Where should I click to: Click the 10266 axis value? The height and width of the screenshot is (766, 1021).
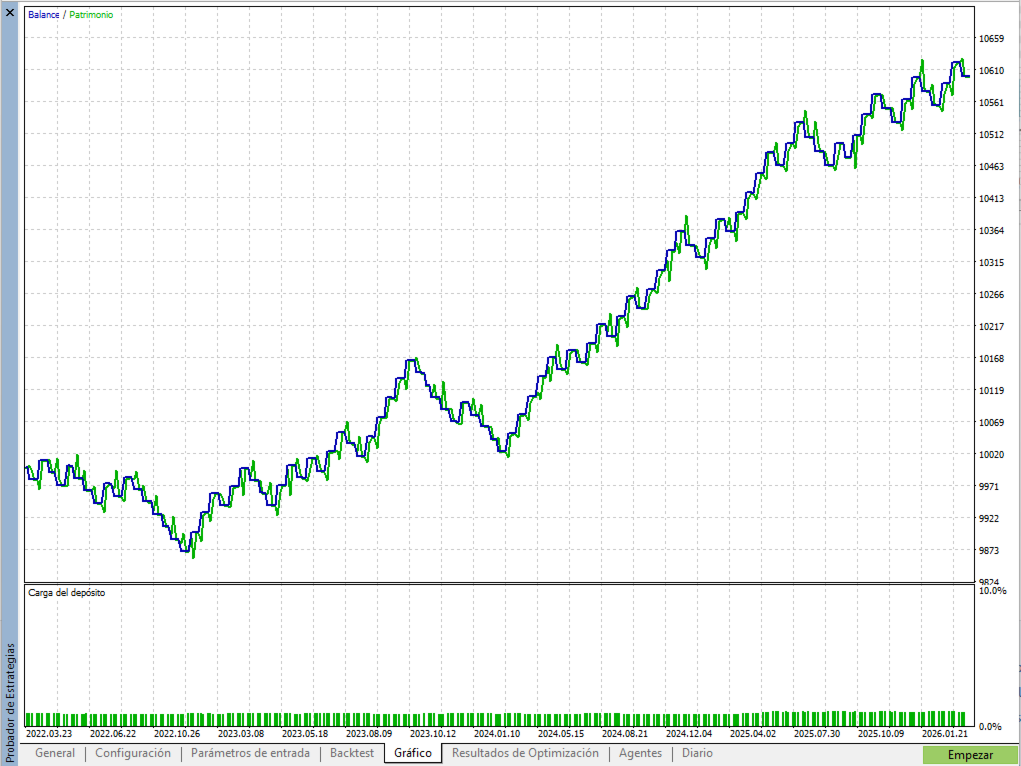coord(991,294)
